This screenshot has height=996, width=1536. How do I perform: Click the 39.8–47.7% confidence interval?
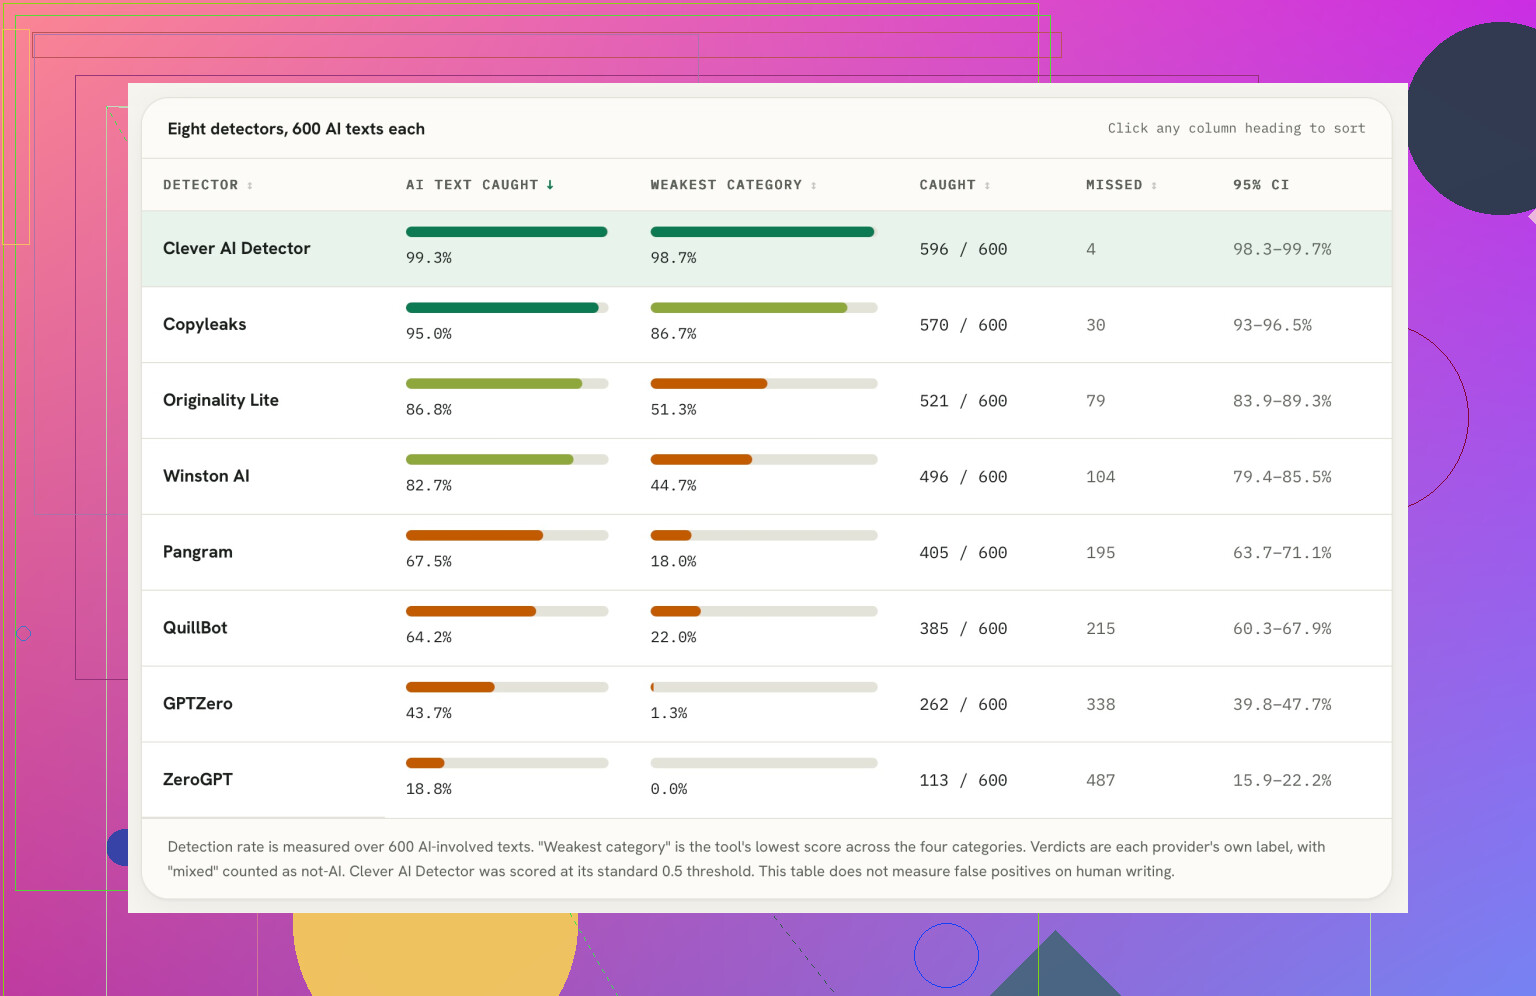pos(1282,705)
